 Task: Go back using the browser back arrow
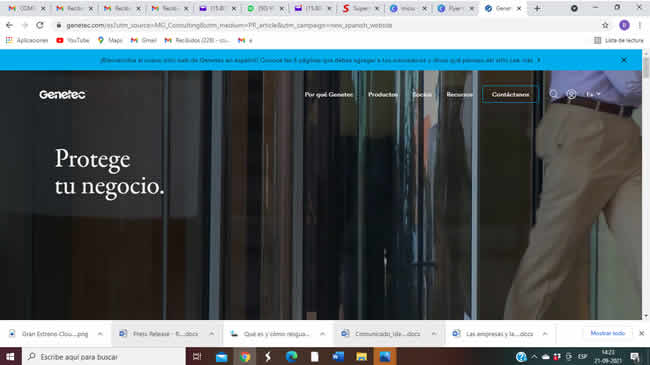click(x=9, y=25)
